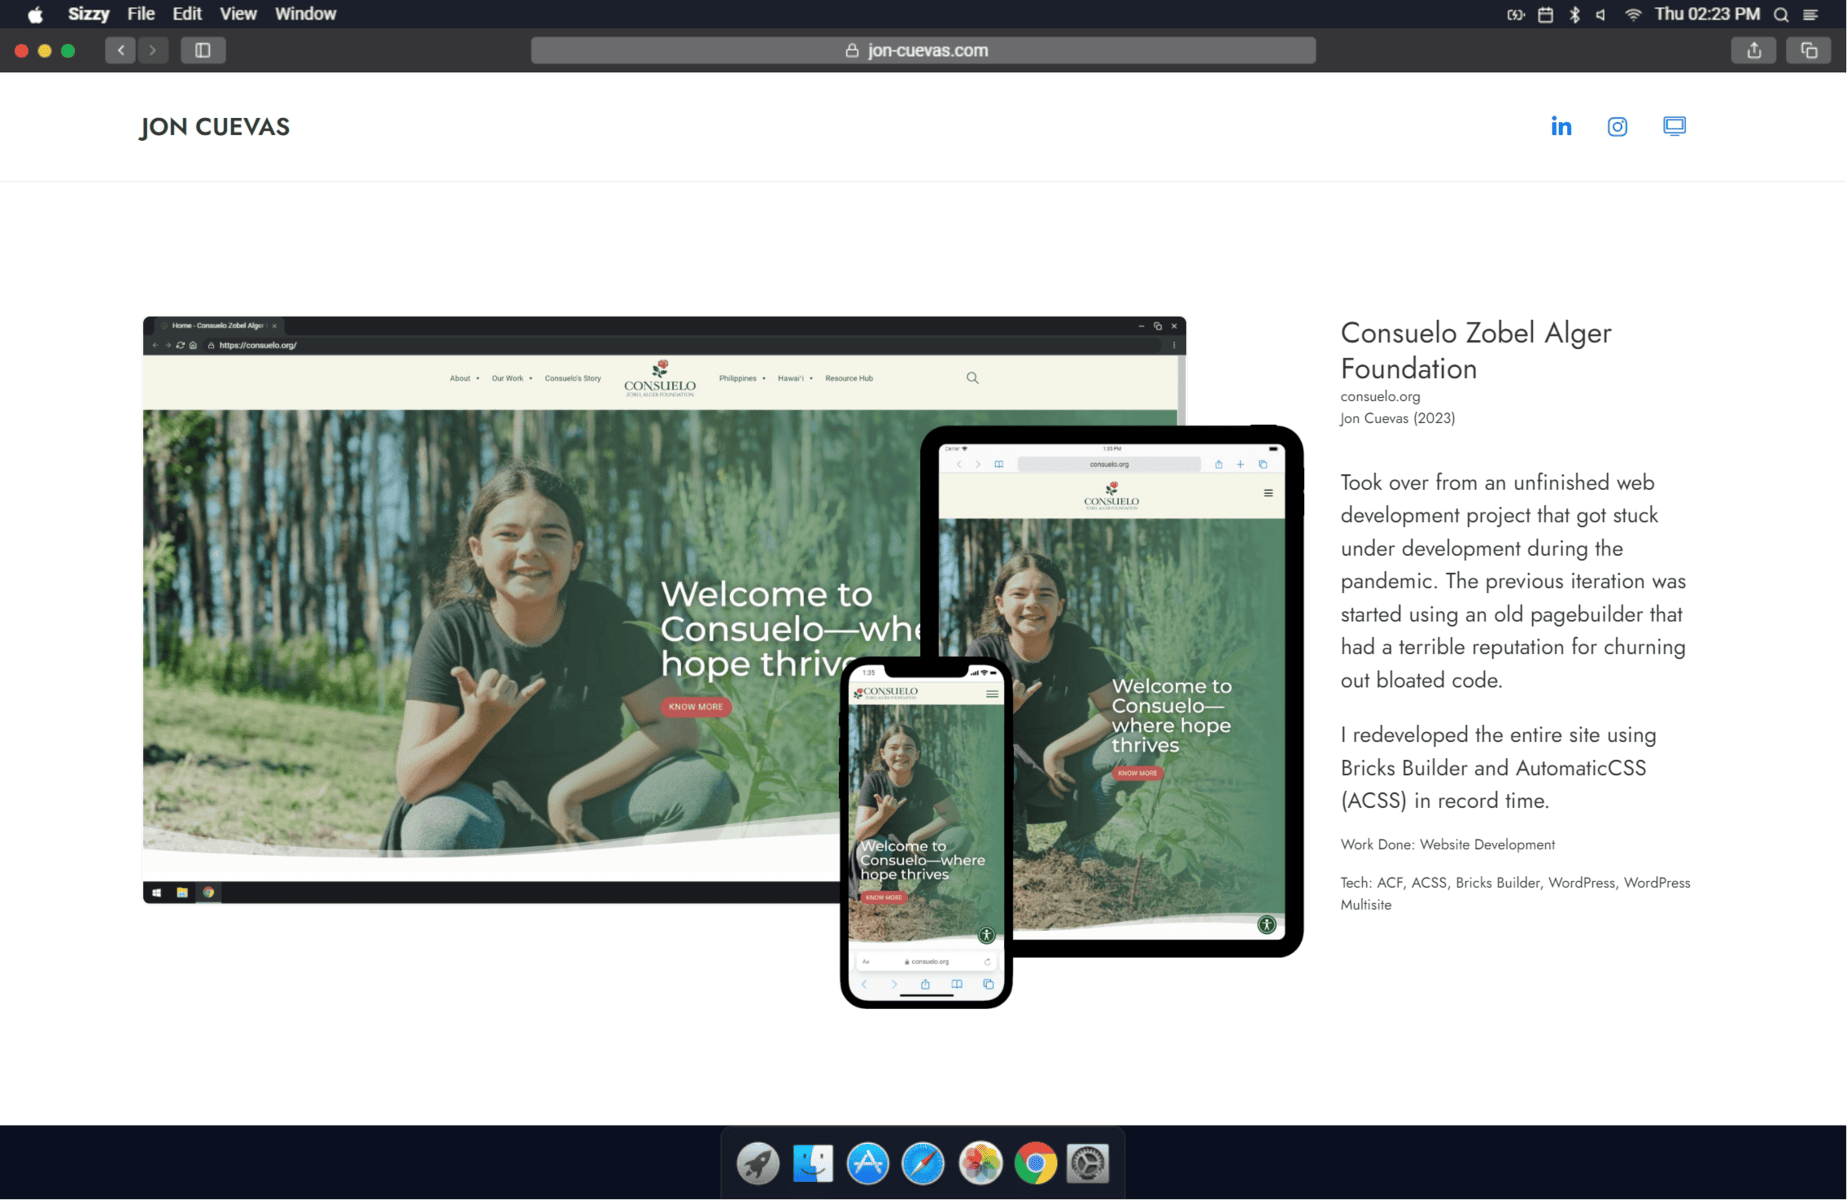This screenshot has width=1847, height=1200.
Task: Open the LinkedIn profile icon
Action: tap(1561, 126)
